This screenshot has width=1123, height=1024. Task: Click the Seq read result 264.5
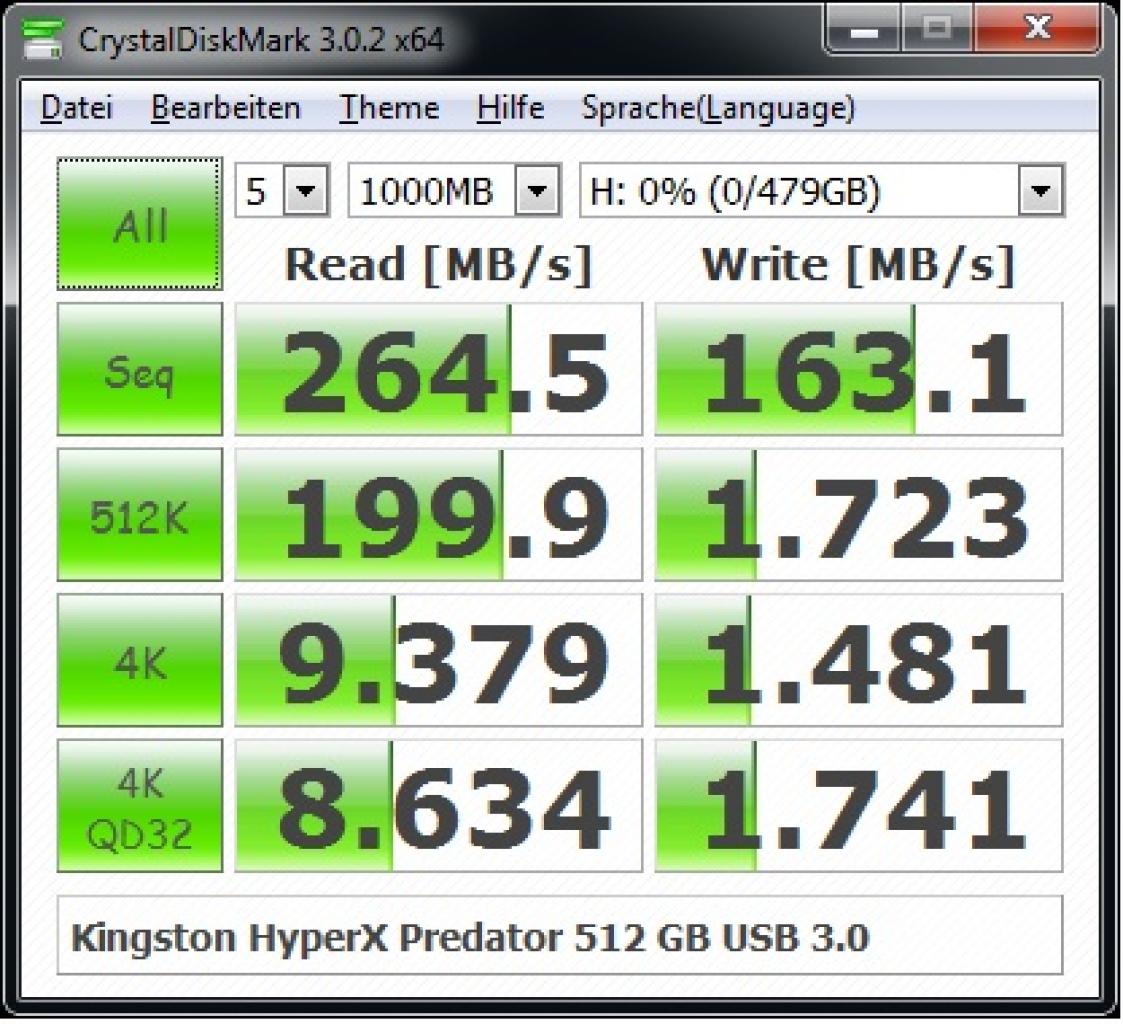439,369
